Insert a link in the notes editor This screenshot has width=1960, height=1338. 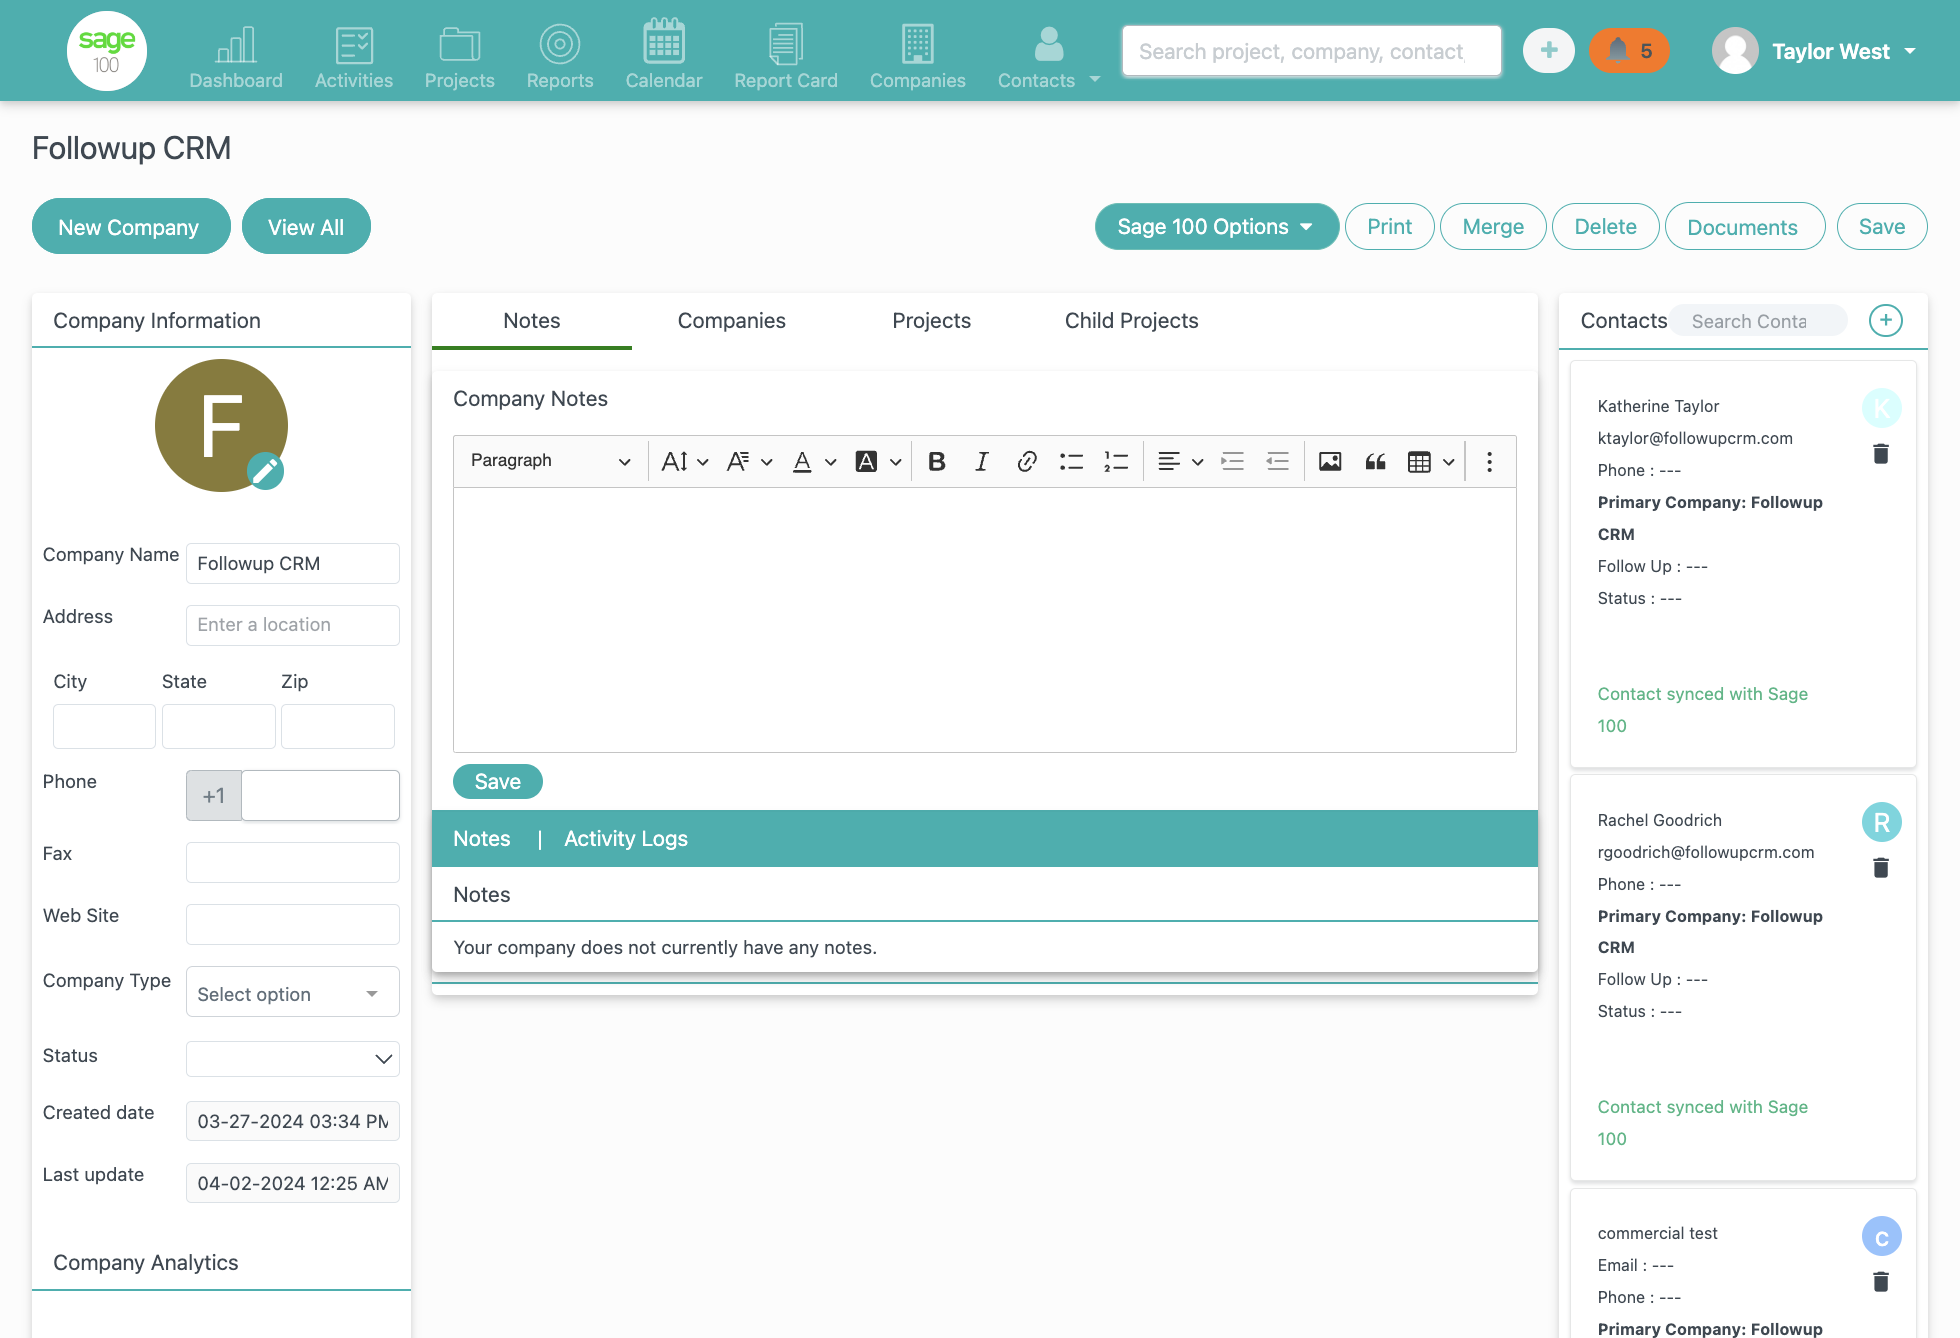point(1026,461)
